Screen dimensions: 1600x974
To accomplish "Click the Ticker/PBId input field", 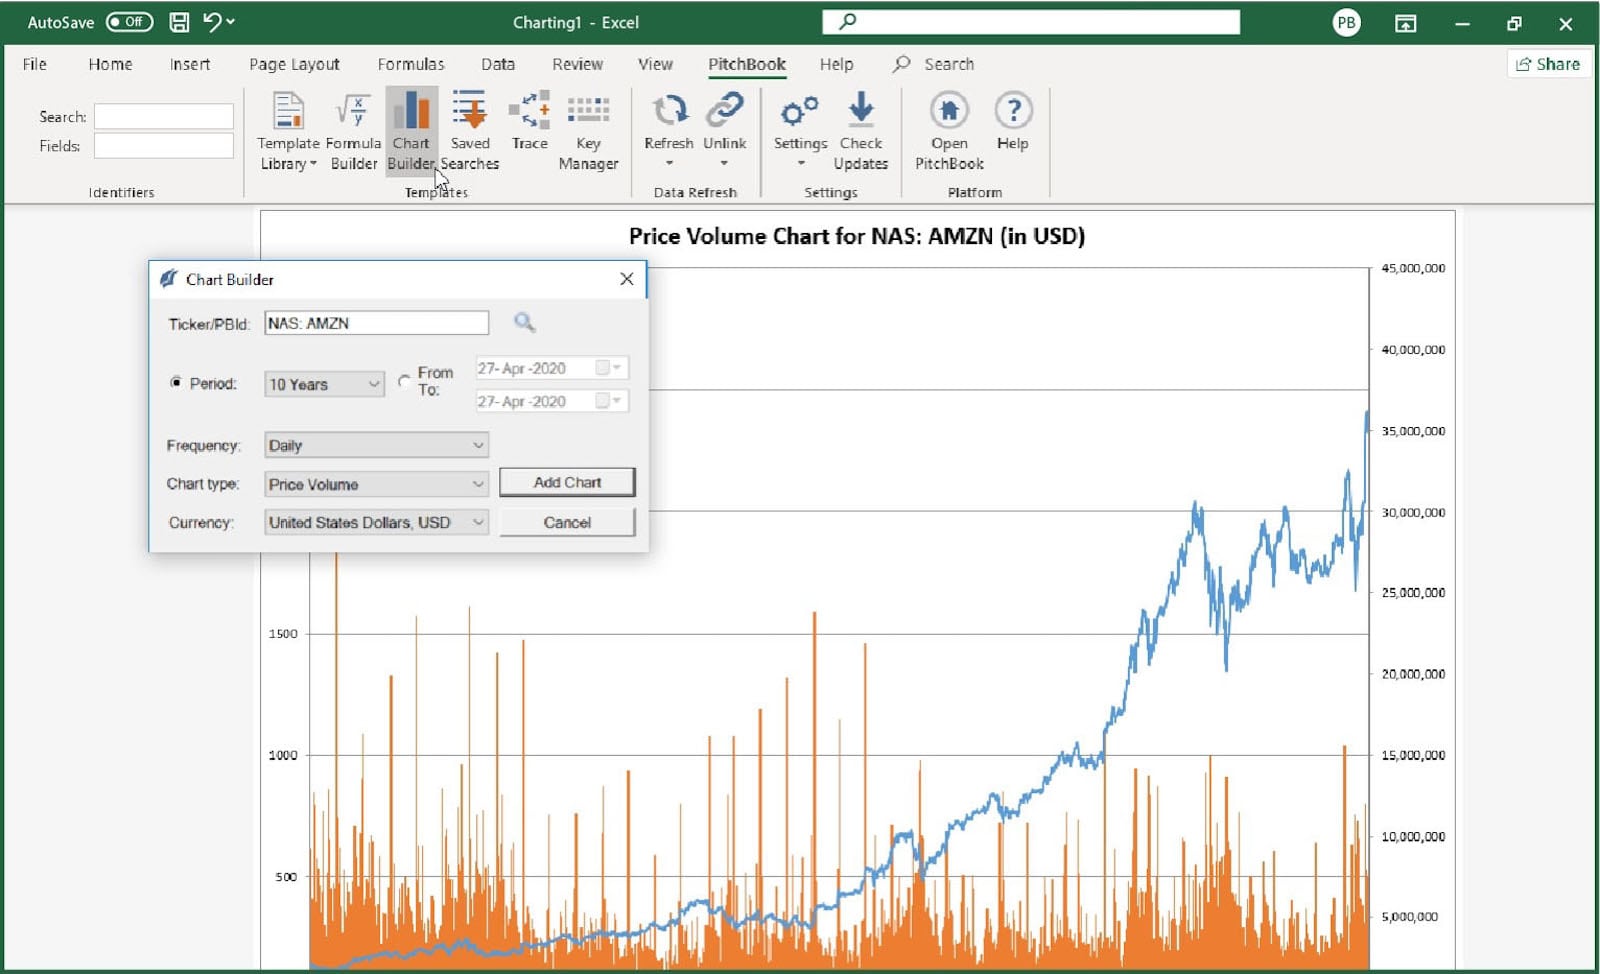I will coord(376,323).
